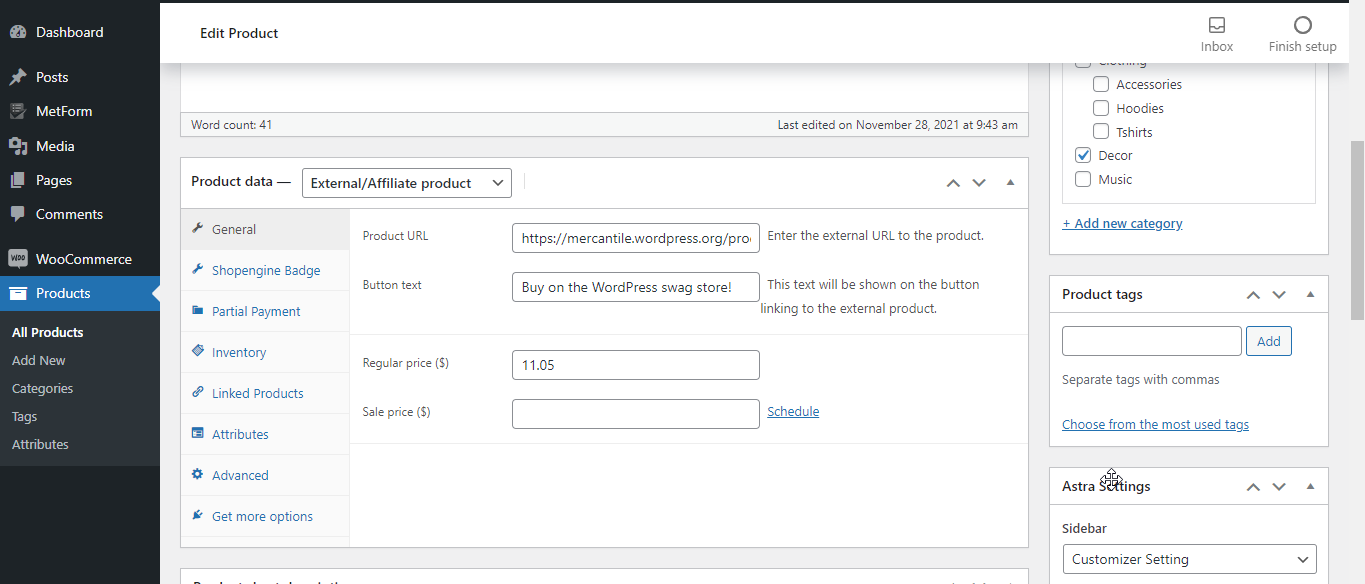The image size is (1365, 584).
Task: Click the Finish setup circle icon
Action: tap(1302, 26)
